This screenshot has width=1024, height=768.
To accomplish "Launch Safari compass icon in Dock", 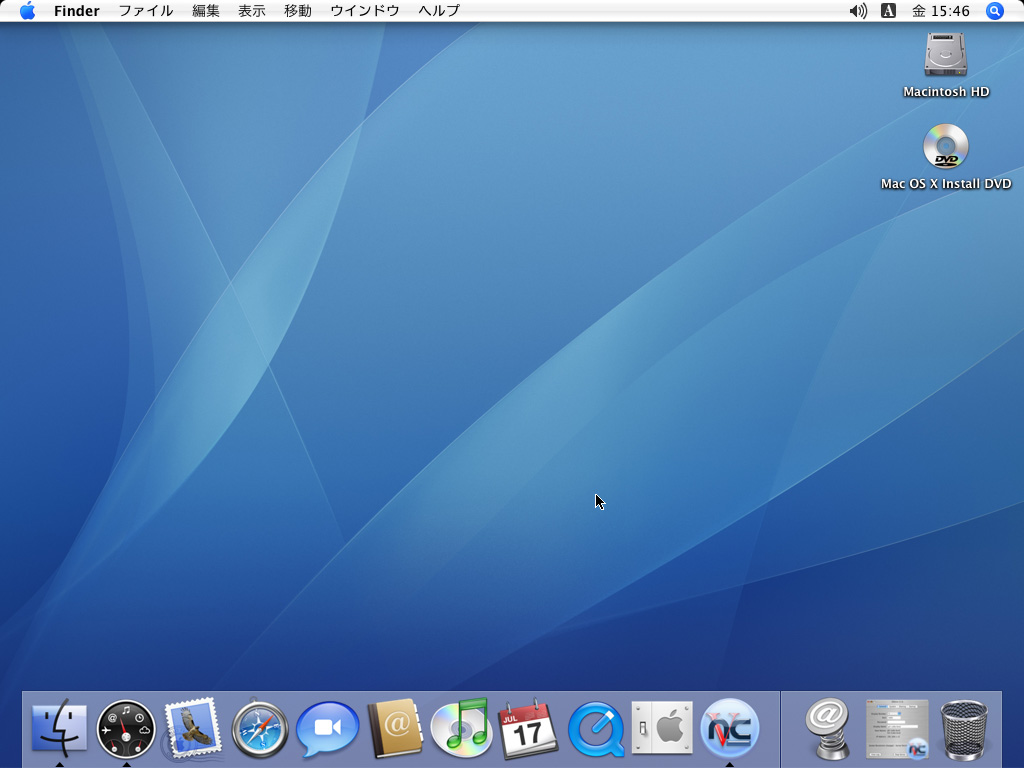I will pyautogui.click(x=260, y=729).
